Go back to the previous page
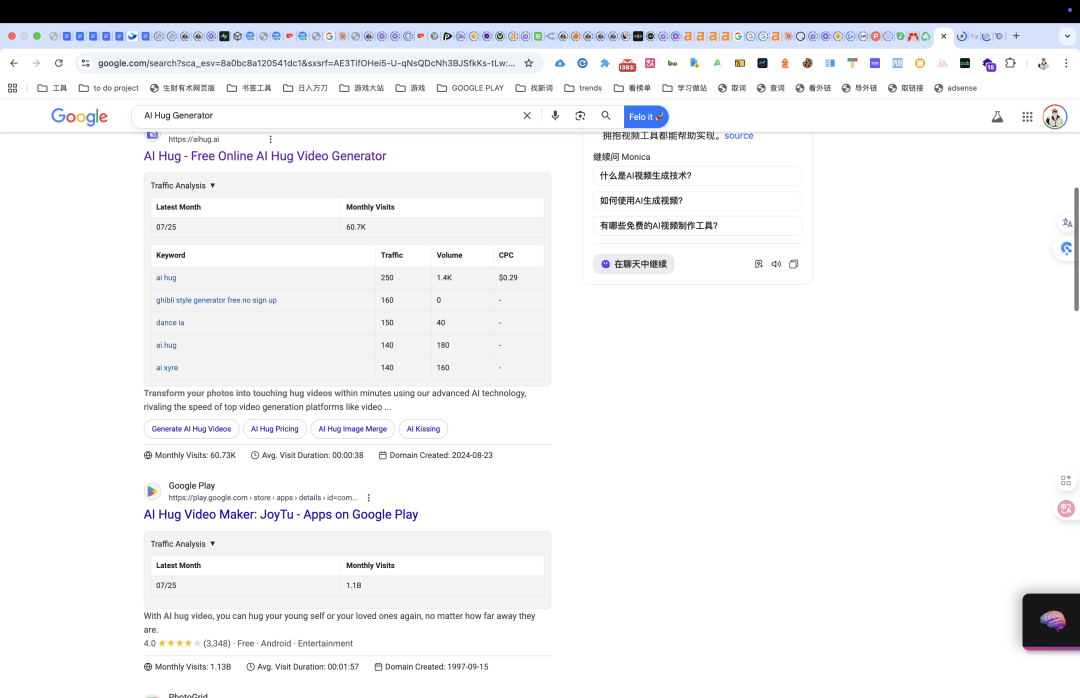1080x698 pixels. tap(14, 63)
